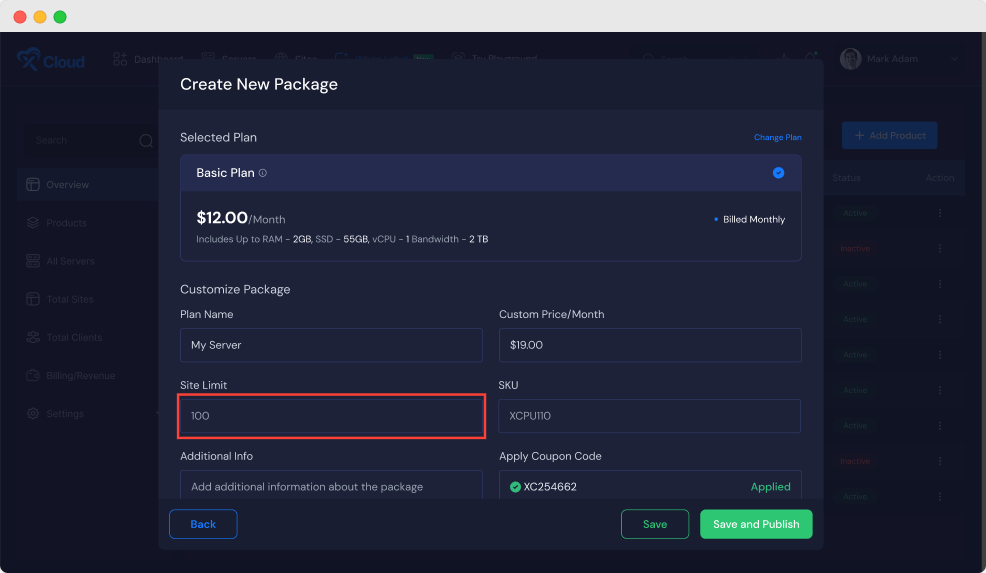The image size is (986, 573).
Task: Click the Save button
Action: pyautogui.click(x=655, y=524)
